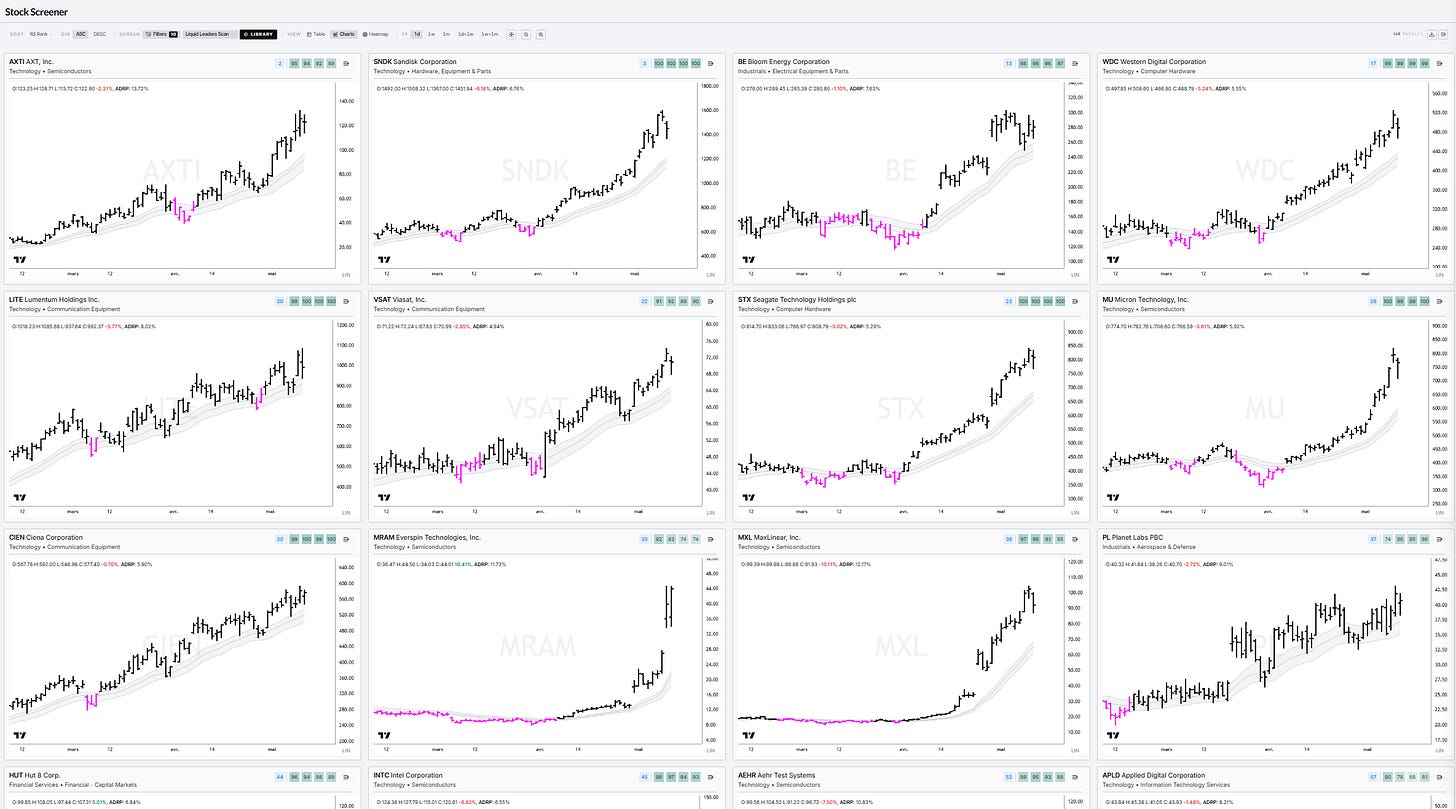
Task: Switch to the Table view
Action: [316, 34]
